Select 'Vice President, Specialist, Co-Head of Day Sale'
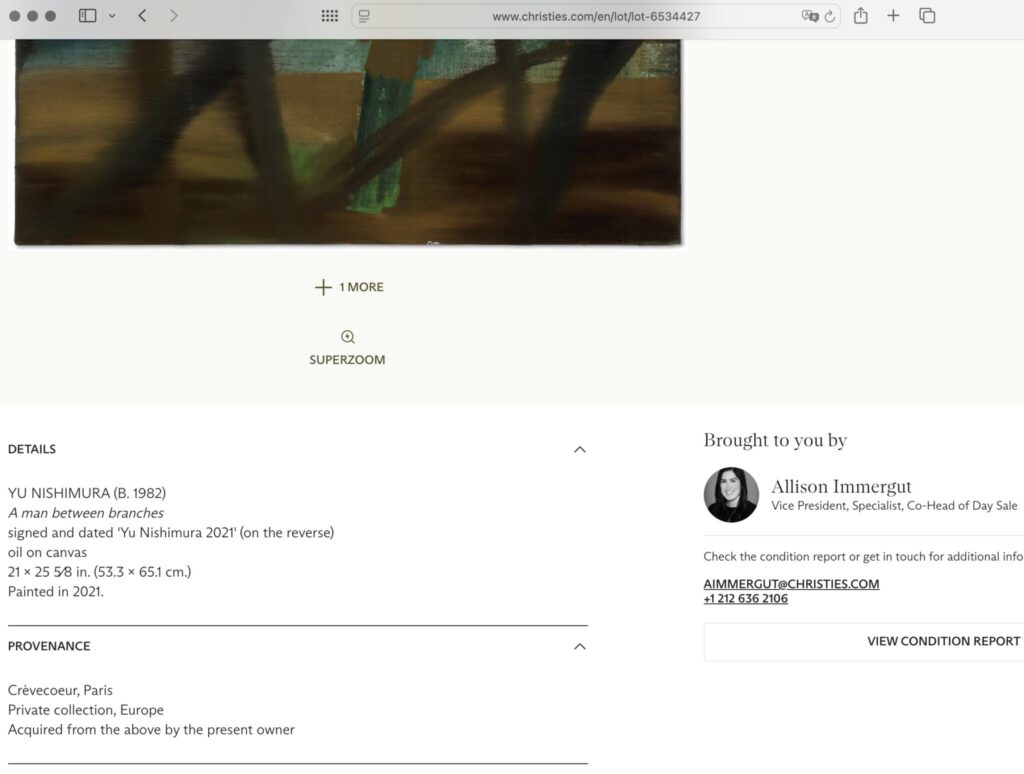 coord(894,506)
